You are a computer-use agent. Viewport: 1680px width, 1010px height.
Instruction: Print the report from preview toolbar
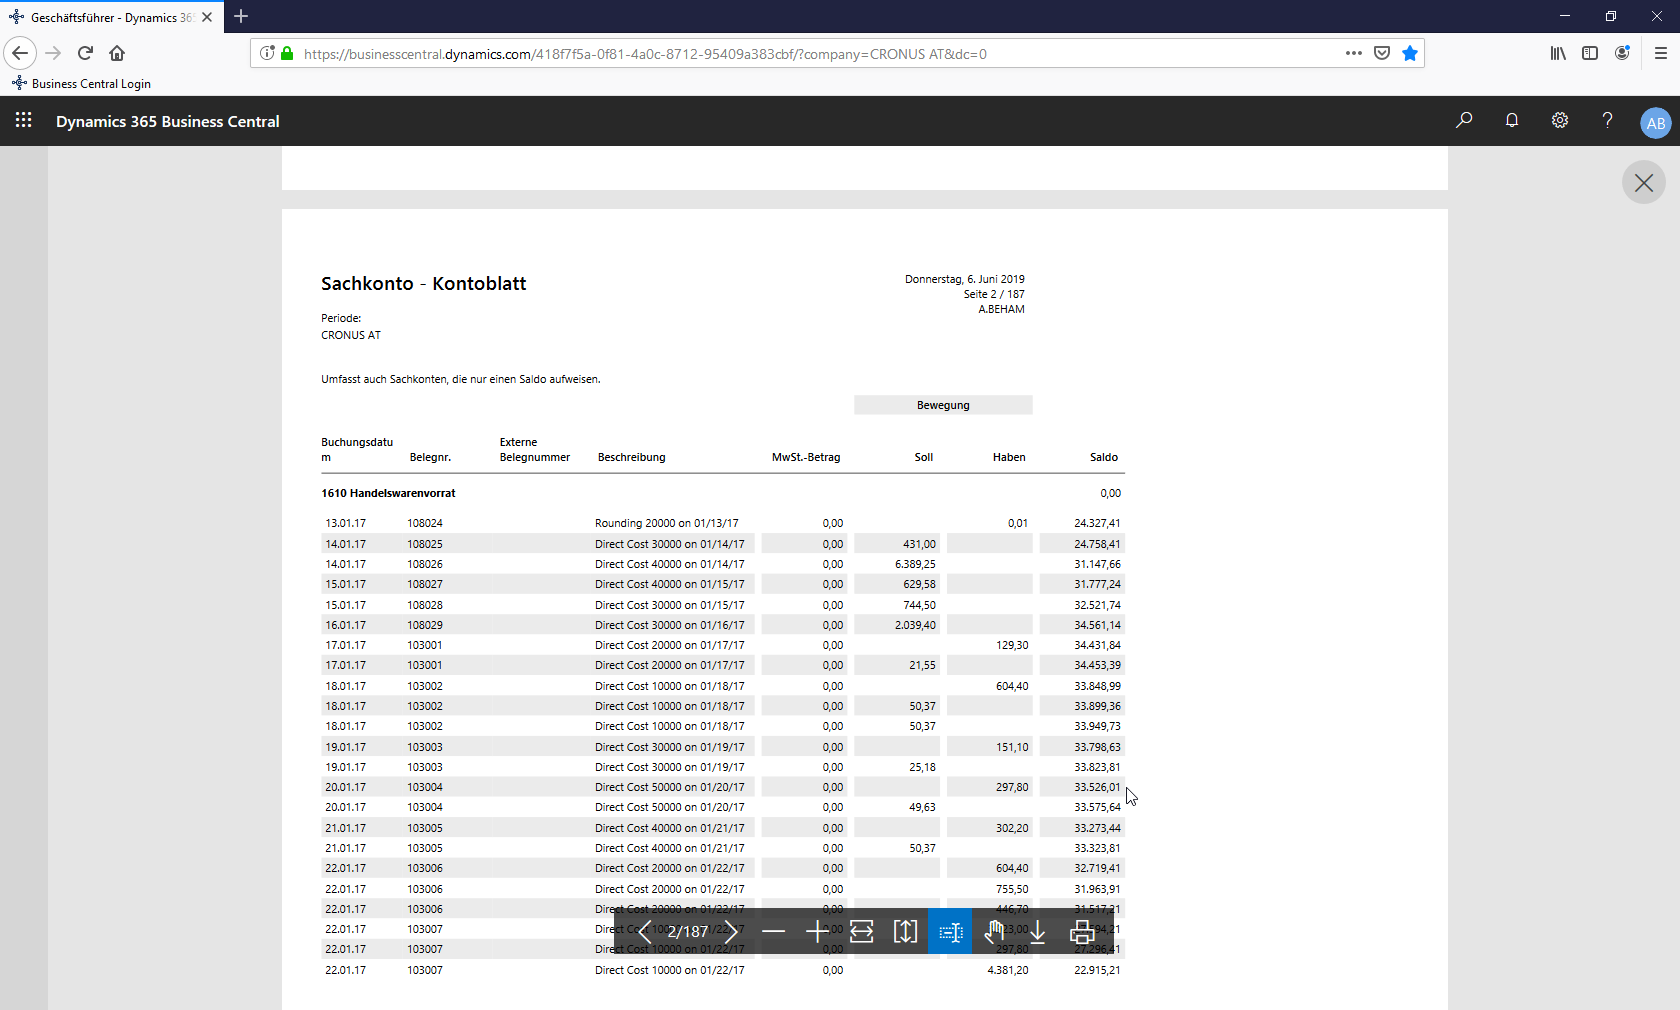pyautogui.click(x=1081, y=932)
